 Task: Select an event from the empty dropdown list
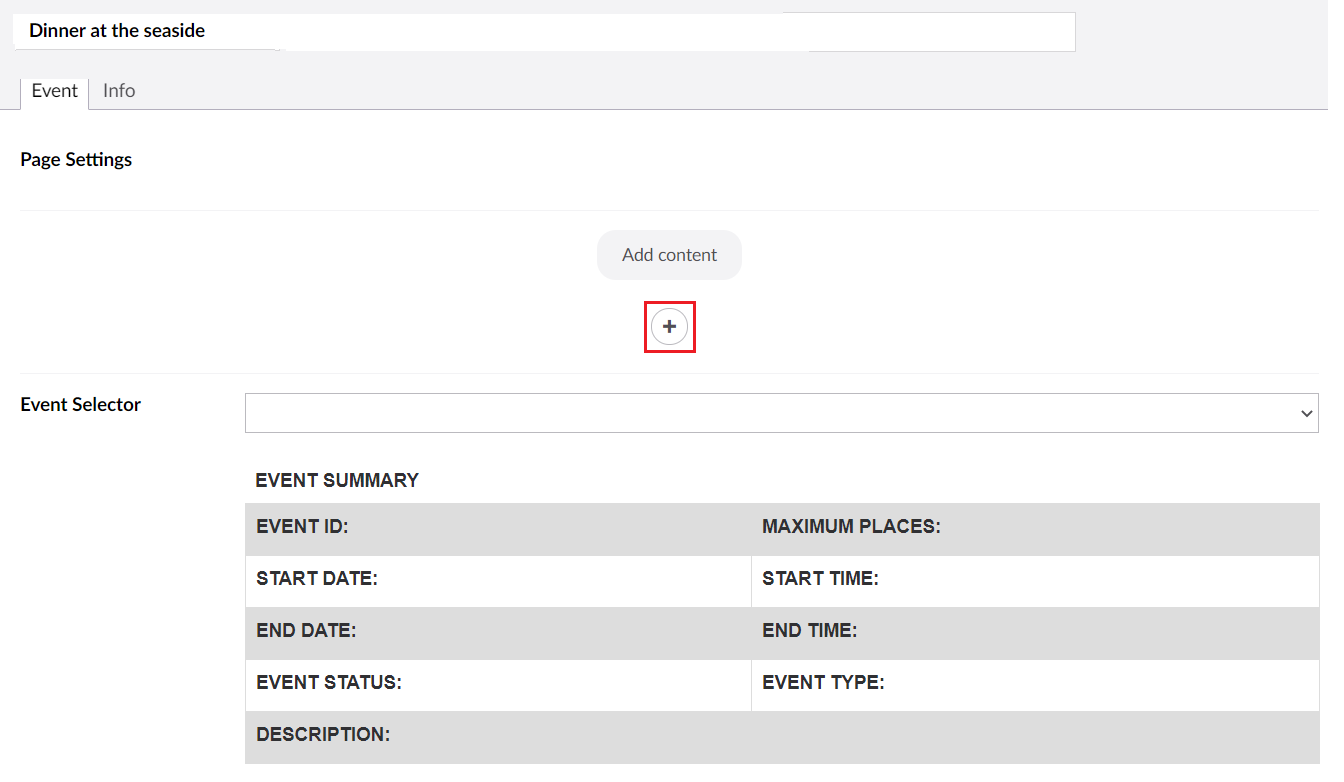782,412
